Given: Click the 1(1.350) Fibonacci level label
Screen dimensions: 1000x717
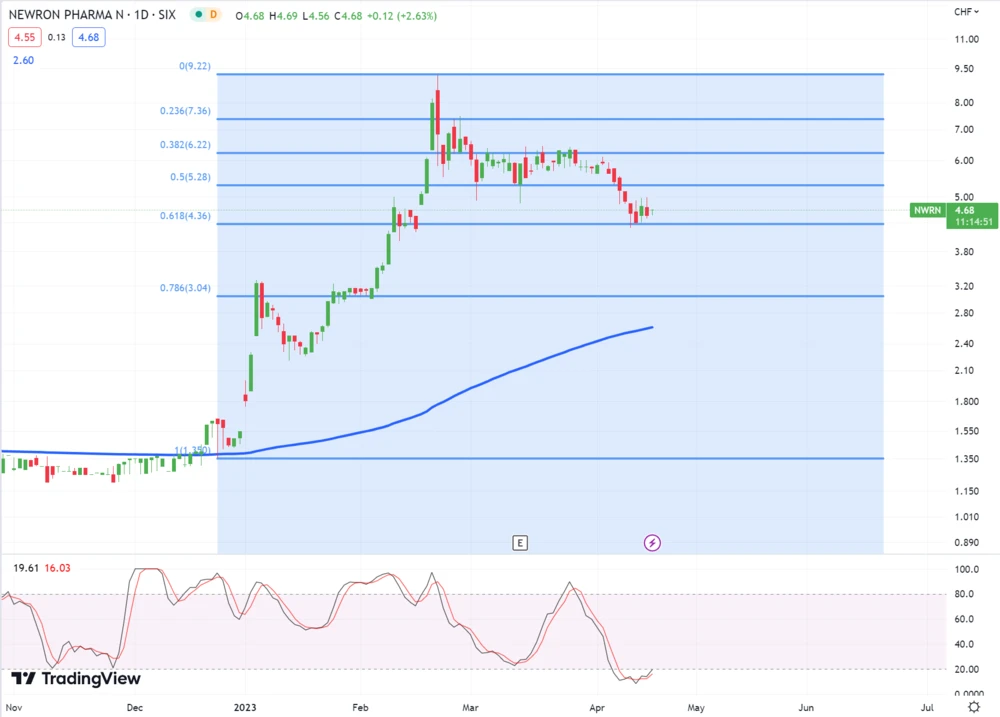Looking at the screenshot, I should click(x=192, y=450).
